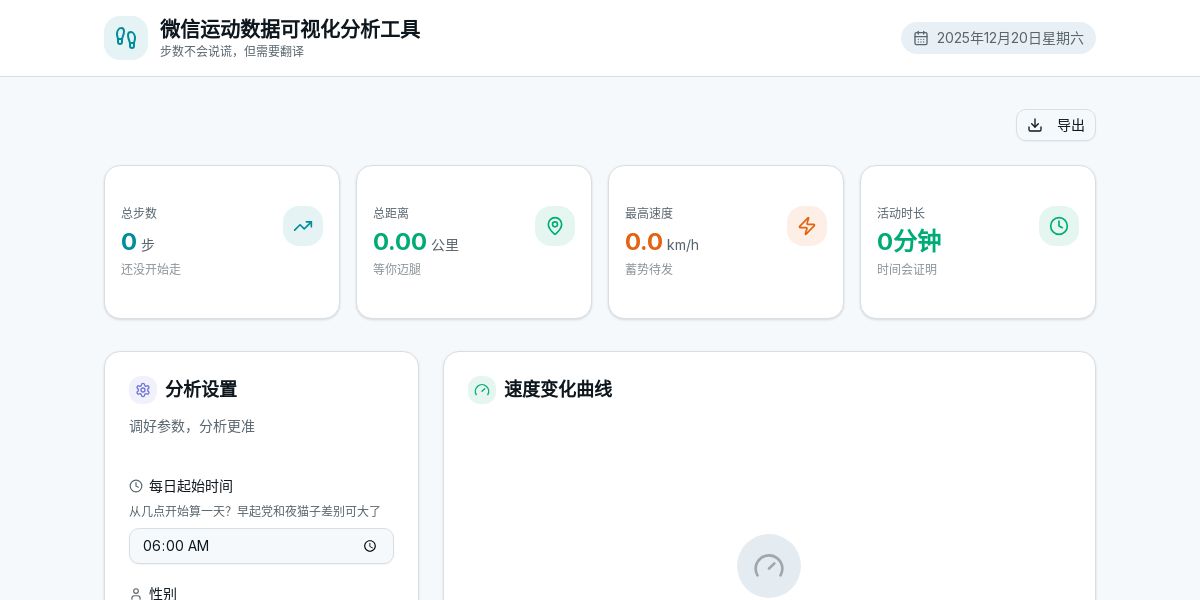Click the 时间会证明 caption
The height and width of the screenshot is (600, 1200).
[907, 269]
